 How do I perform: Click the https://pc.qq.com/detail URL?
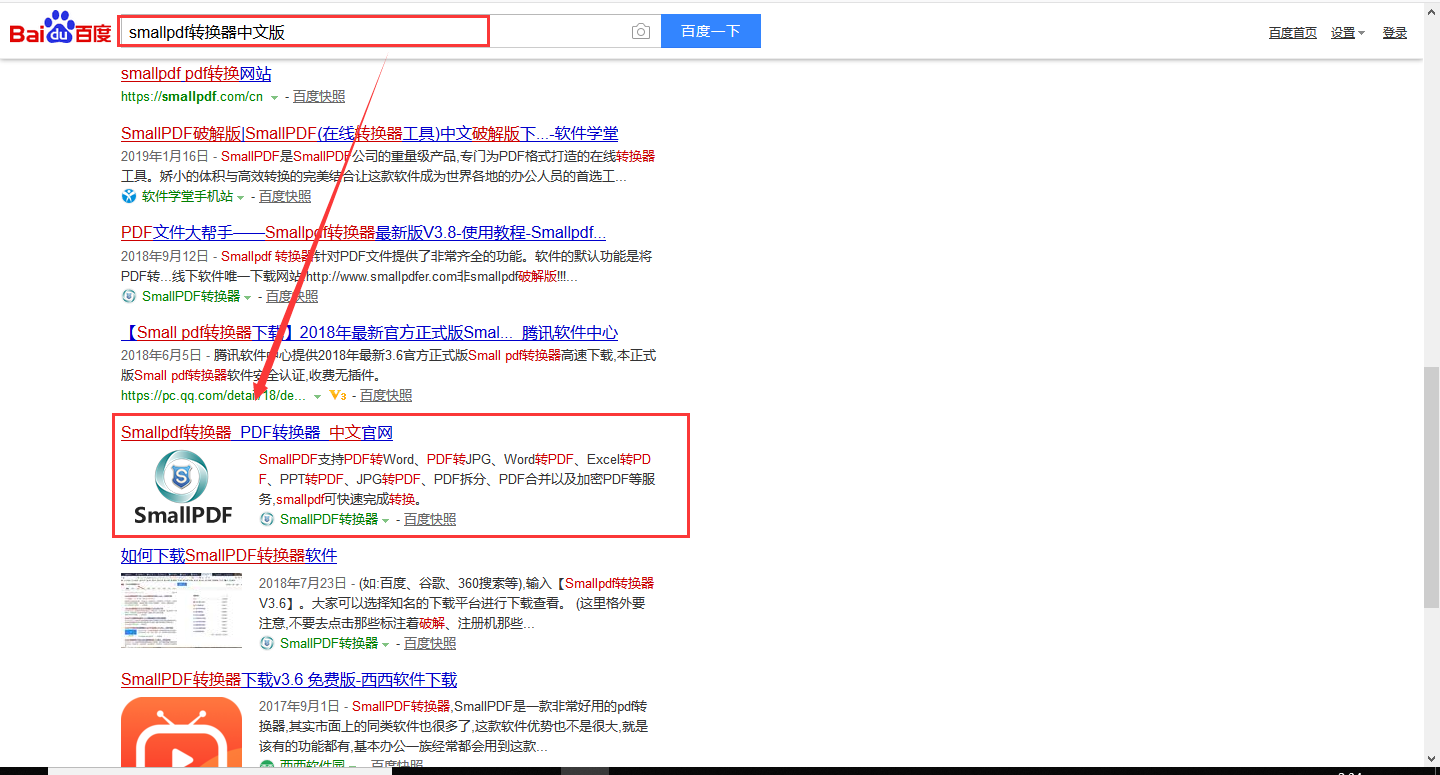(x=214, y=396)
